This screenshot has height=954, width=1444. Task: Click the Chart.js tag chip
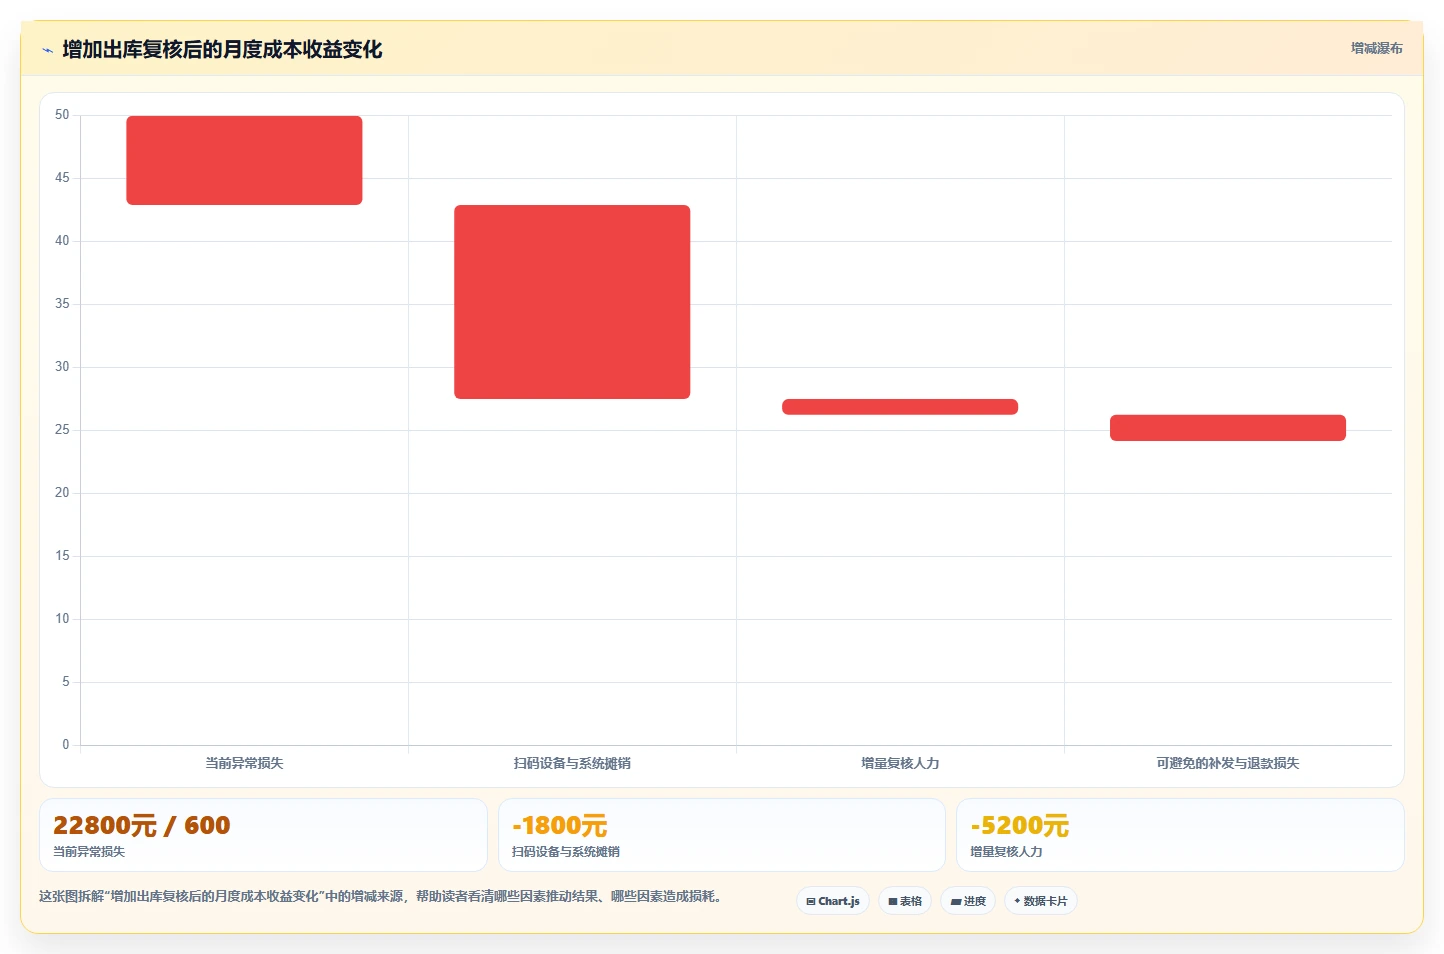(x=833, y=901)
